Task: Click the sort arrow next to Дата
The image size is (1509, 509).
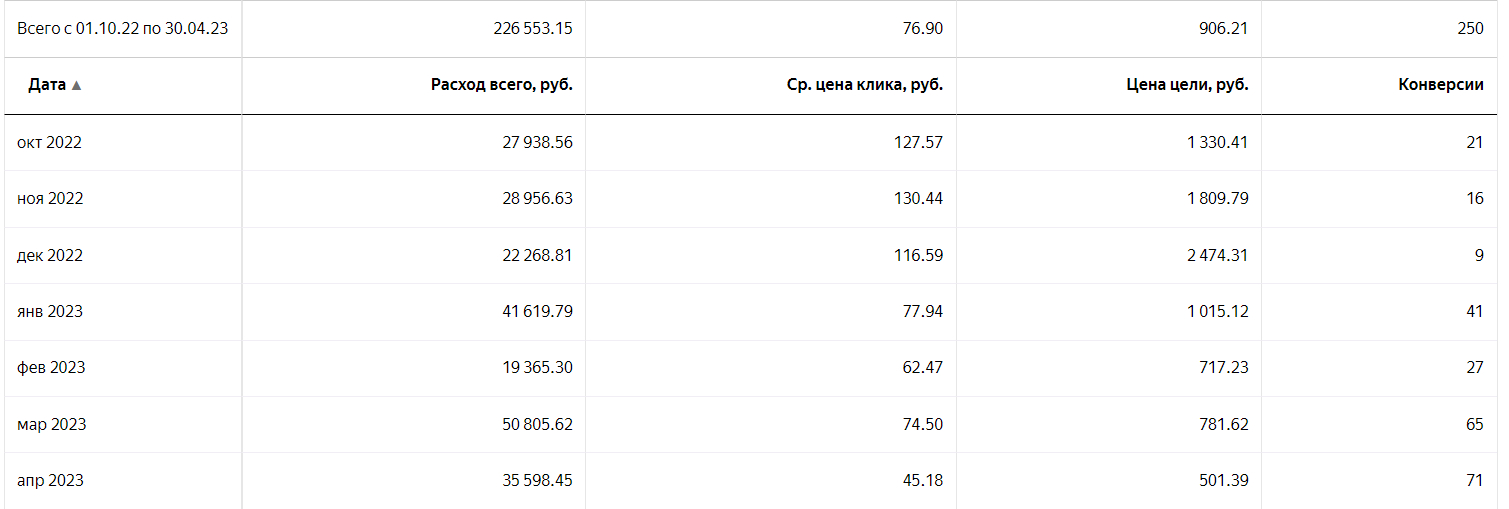Action: tap(77, 86)
